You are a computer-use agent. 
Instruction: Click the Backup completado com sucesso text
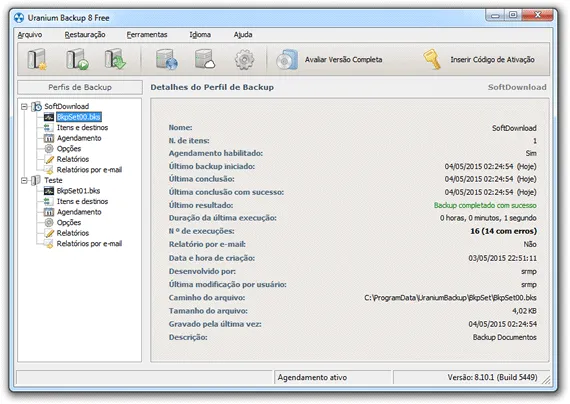(485, 205)
